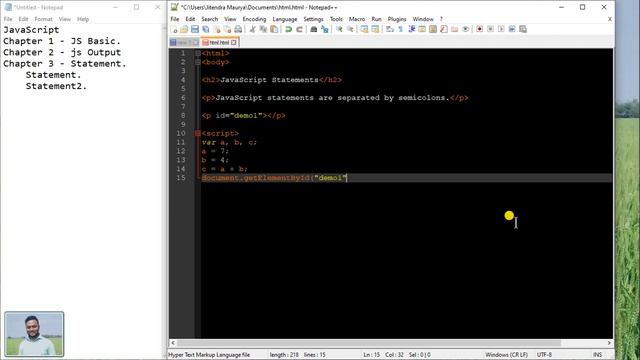This screenshot has height=360, width=640.
Task: Open the Notepad++ View menu
Action: (230, 19)
